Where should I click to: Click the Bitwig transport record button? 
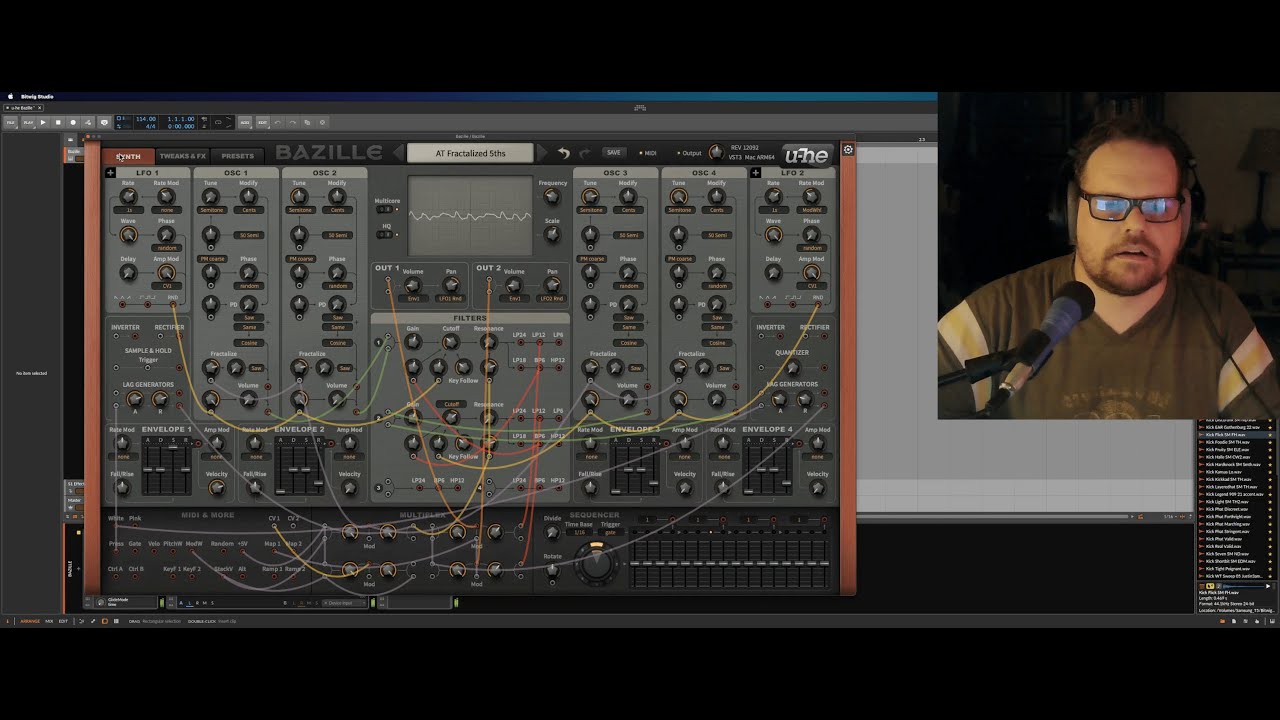pyautogui.click(x=73, y=122)
